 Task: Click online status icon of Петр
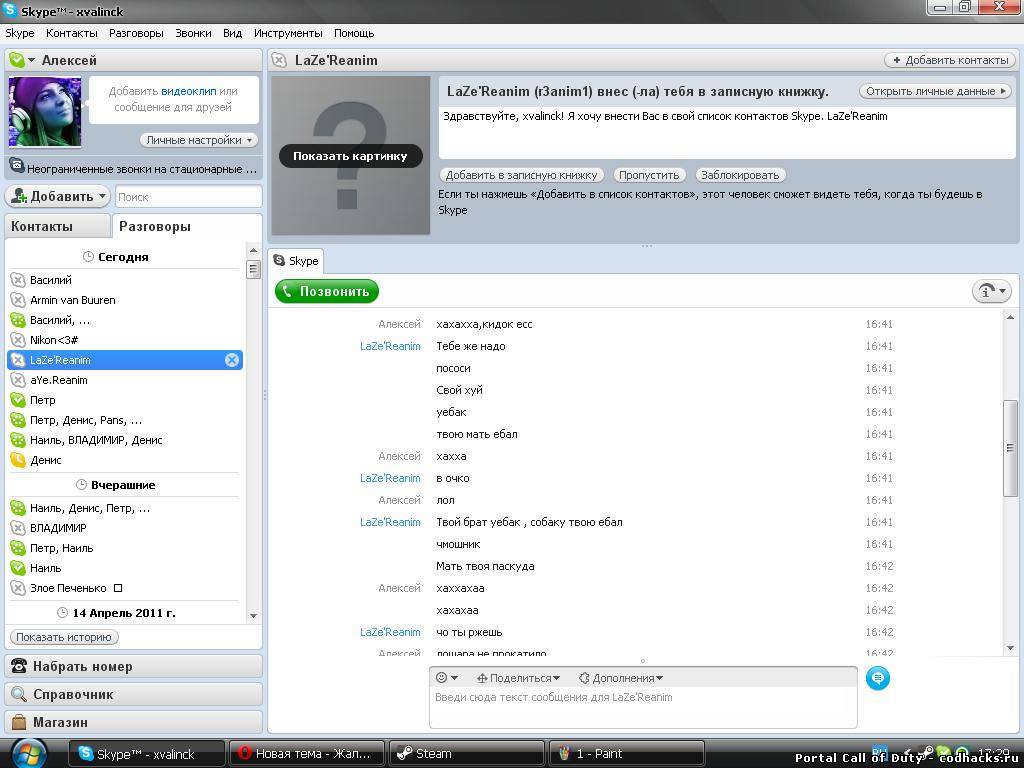click(x=18, y=400)
